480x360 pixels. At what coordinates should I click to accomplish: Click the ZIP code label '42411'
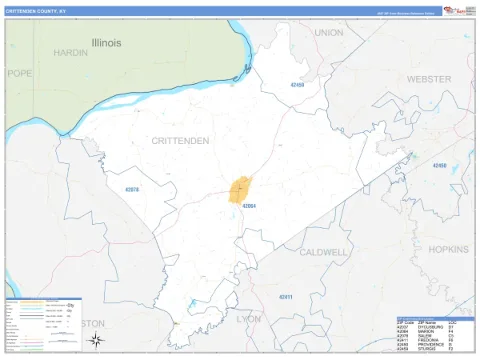click(286, 297)
